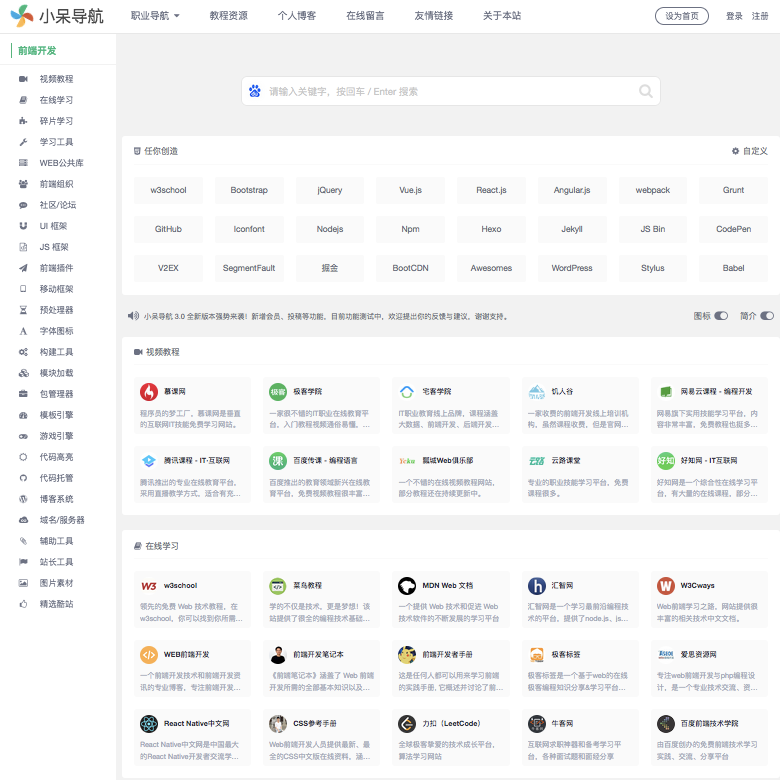Viewport: 780px width, 780px height.
Task: Click the GitHub quick link button
Action: (168, 229)
